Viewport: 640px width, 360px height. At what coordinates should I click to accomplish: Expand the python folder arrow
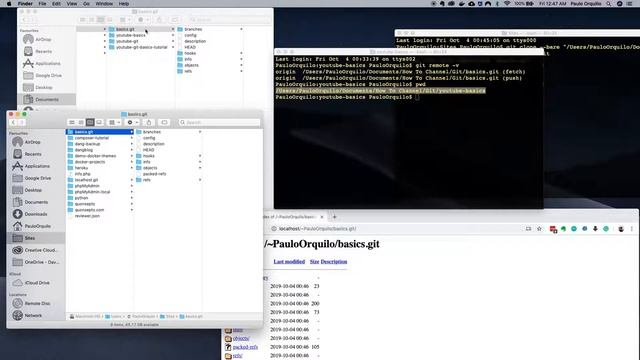point(131,198)
